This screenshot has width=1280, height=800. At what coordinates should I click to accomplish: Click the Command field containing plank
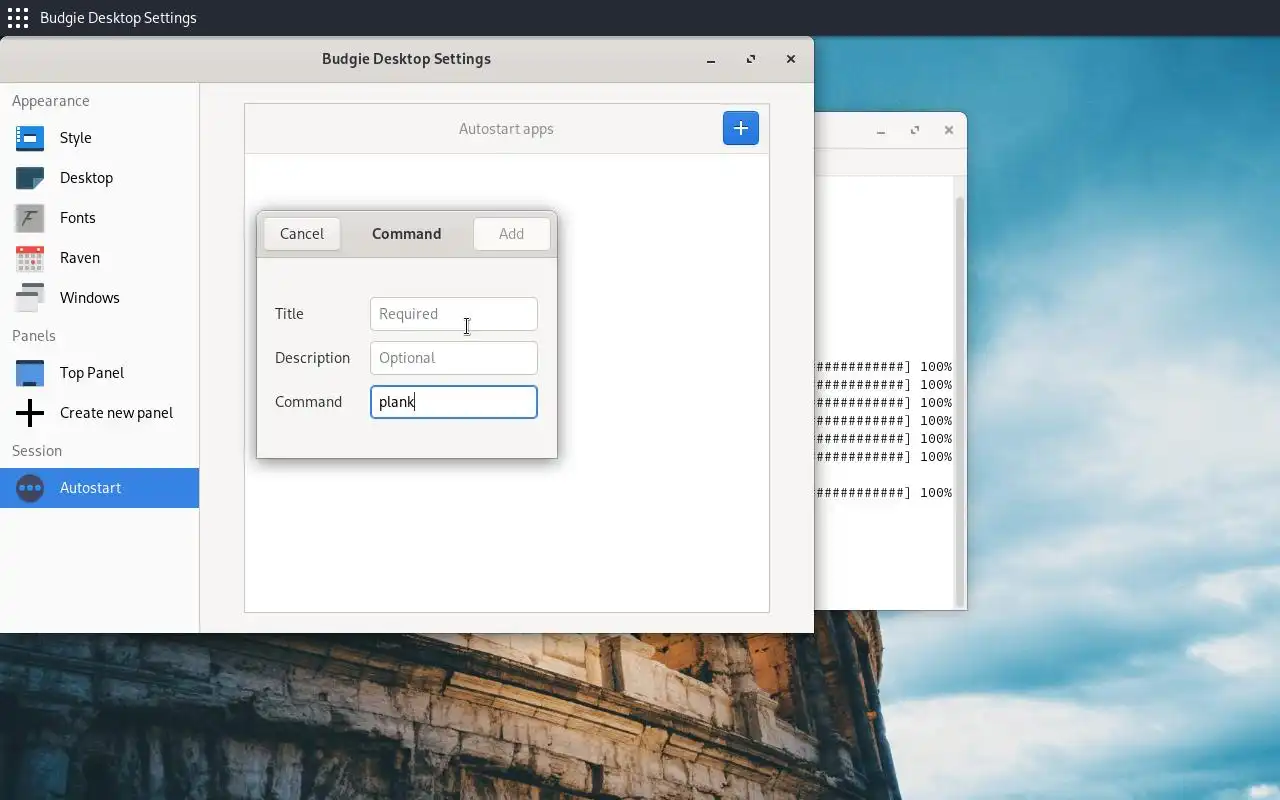coord(454,402)
